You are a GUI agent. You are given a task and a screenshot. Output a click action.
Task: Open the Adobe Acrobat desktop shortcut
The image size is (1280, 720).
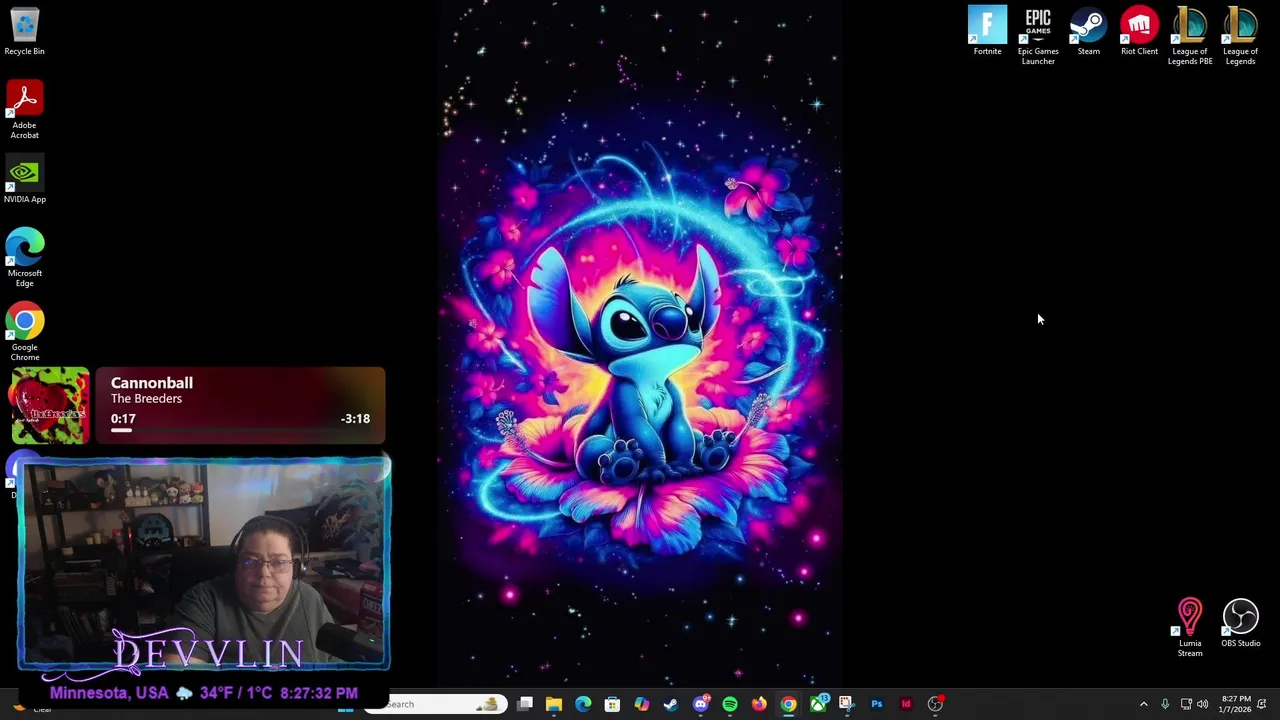pos(24,110)
